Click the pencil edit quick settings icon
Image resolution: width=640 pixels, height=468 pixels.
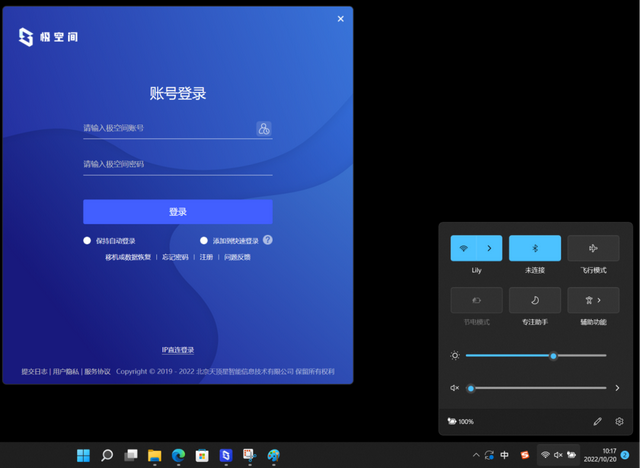[598, 421]
